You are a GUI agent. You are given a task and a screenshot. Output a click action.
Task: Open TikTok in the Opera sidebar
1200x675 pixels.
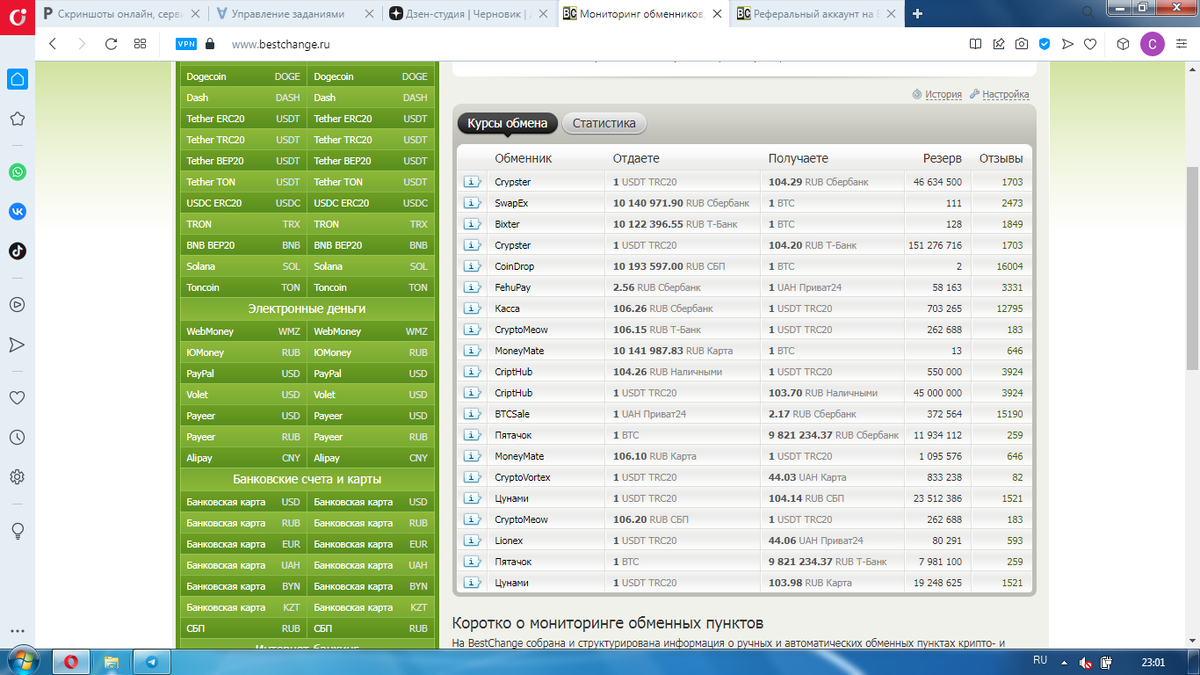coord(17,251)
